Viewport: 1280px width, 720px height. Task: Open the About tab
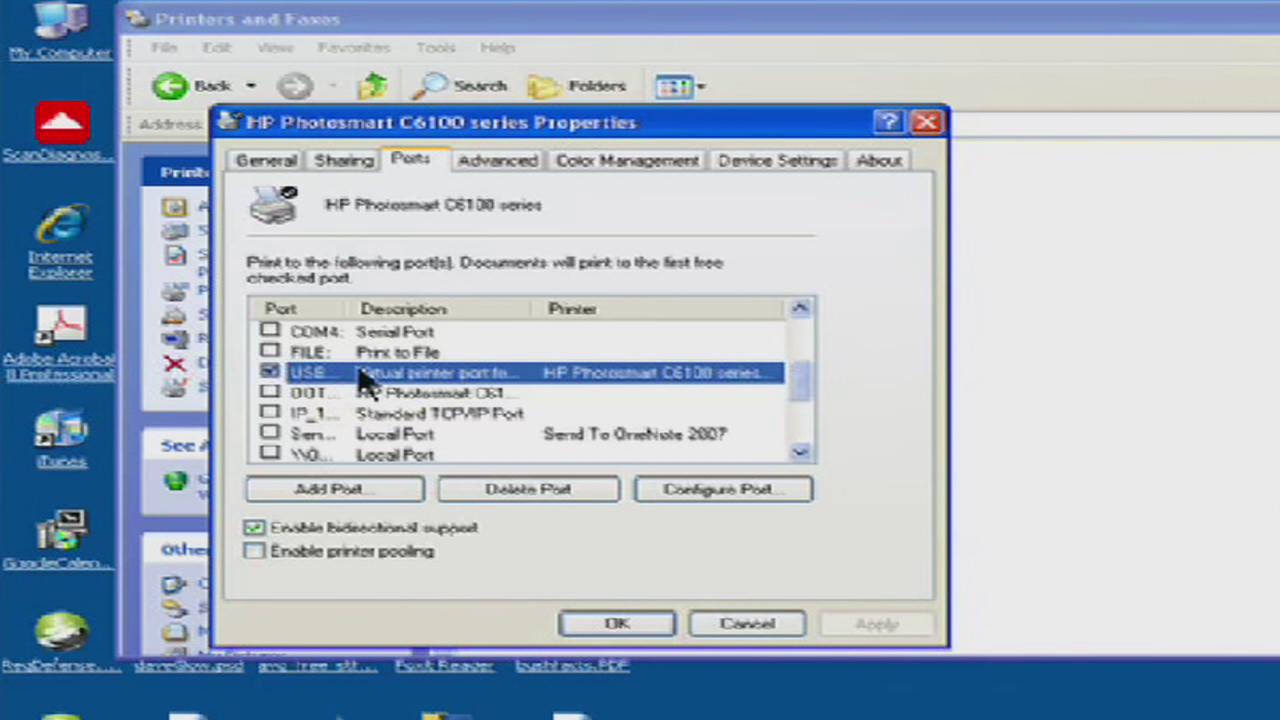tap(879, 160)
